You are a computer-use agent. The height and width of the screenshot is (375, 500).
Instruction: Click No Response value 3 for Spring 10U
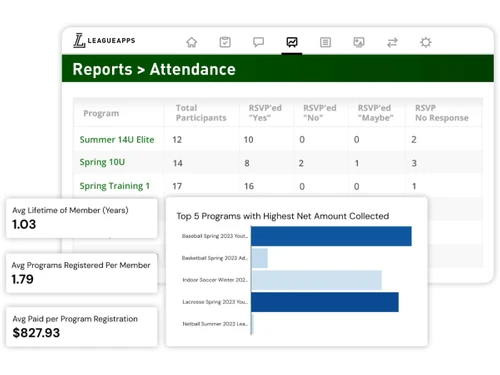pos(414,163)
